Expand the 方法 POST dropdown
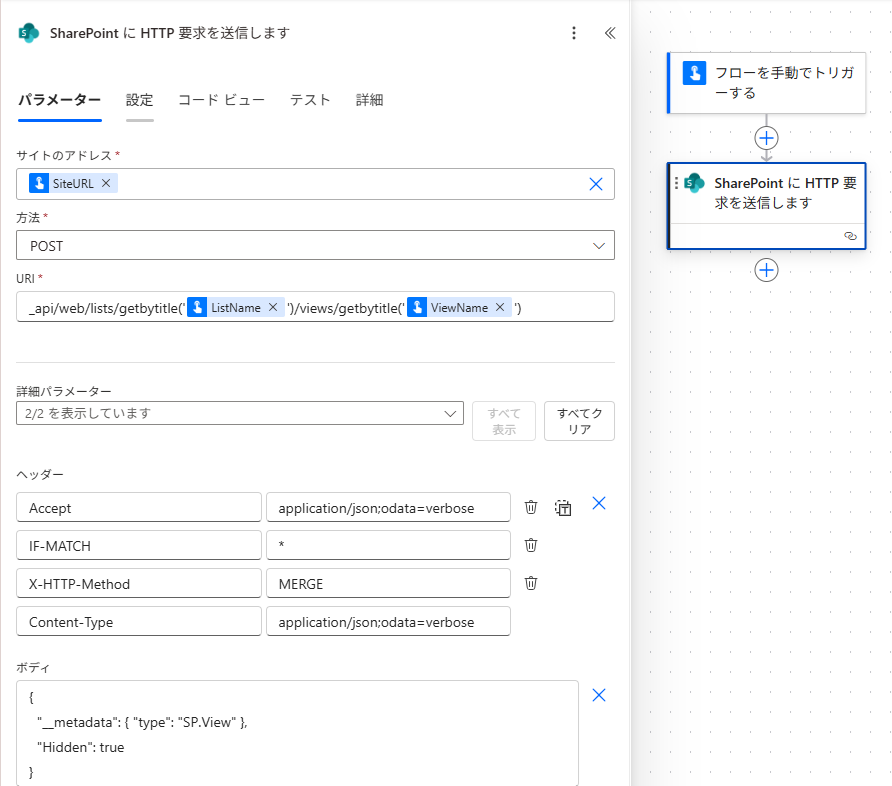 [599, 245]
